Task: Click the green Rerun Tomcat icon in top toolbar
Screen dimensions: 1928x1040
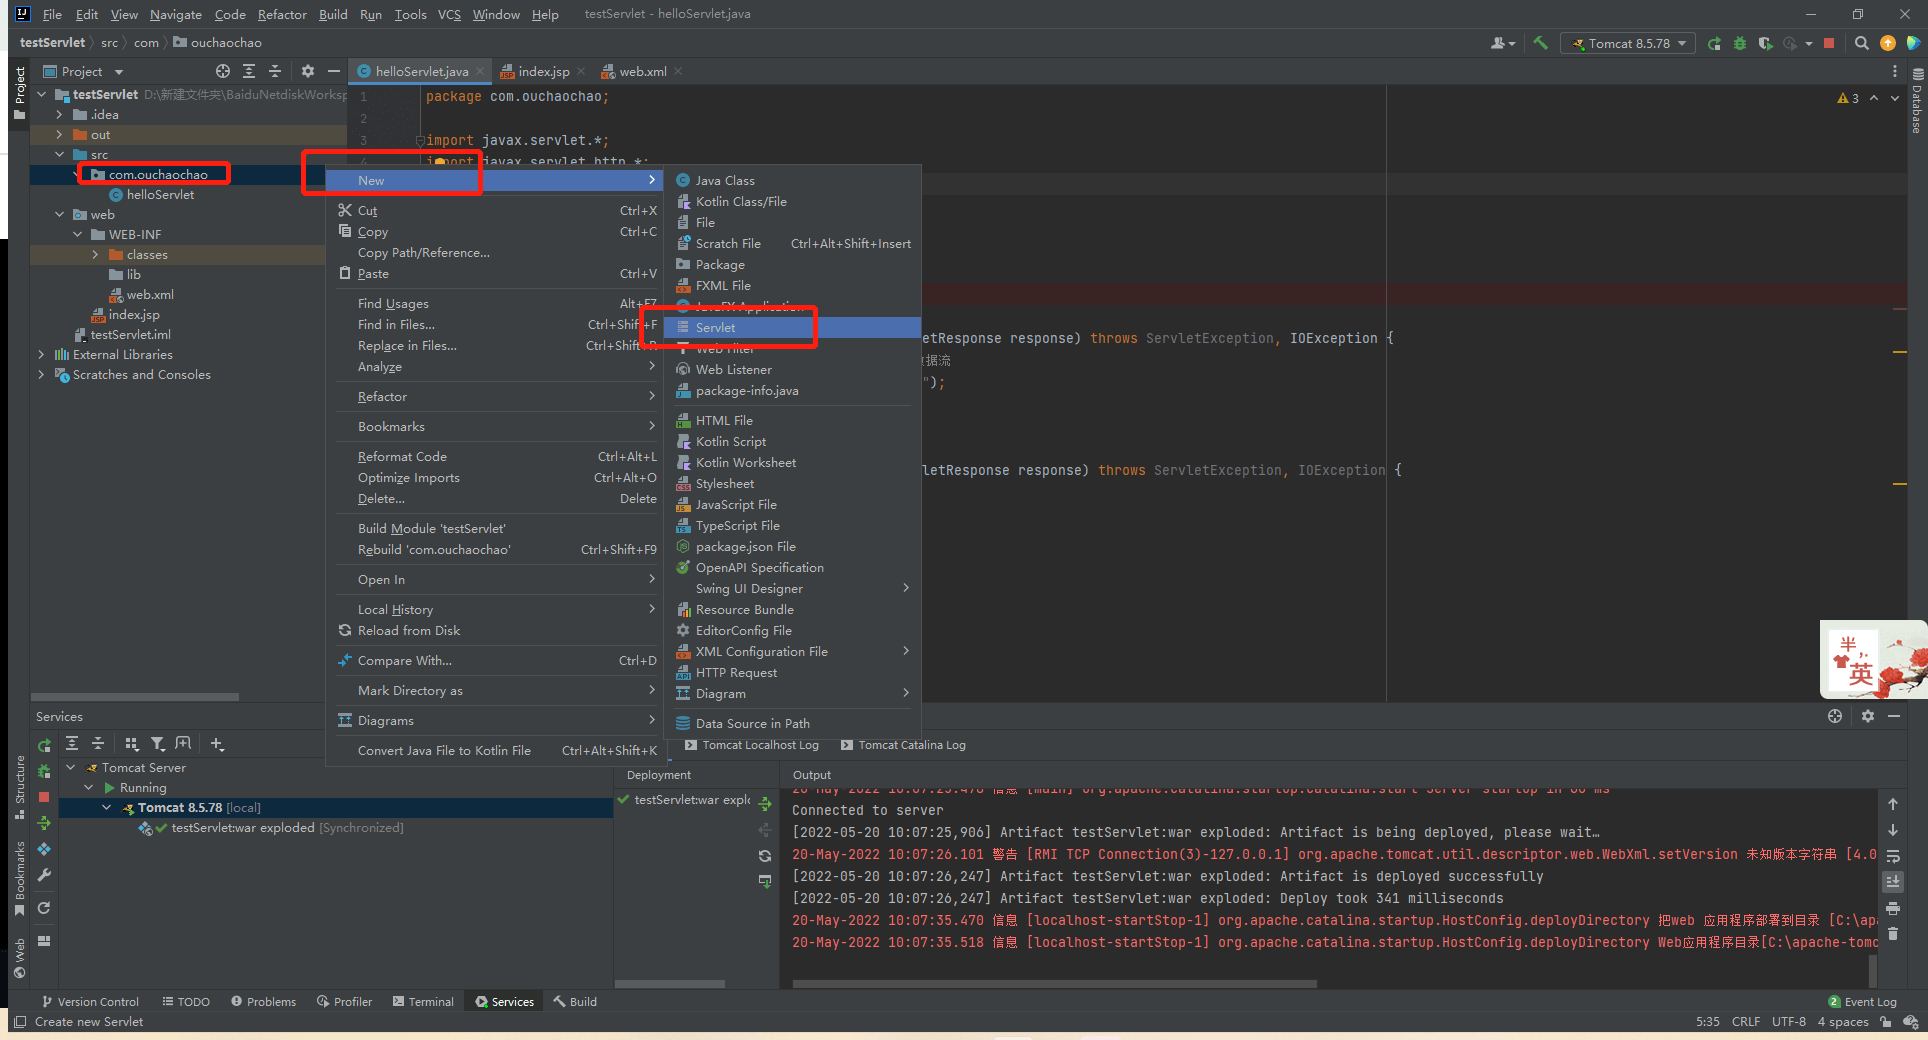Action: [1714, 43]
